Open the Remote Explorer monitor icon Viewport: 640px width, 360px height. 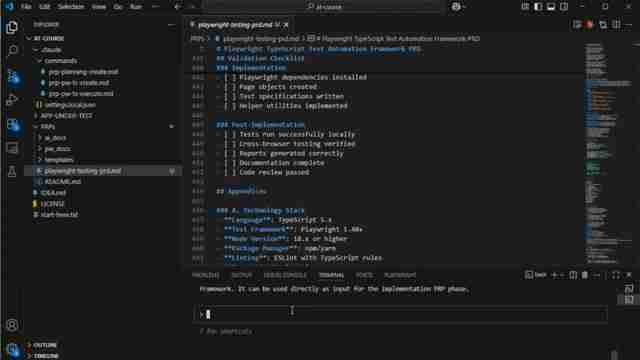[x=12, y=148]
